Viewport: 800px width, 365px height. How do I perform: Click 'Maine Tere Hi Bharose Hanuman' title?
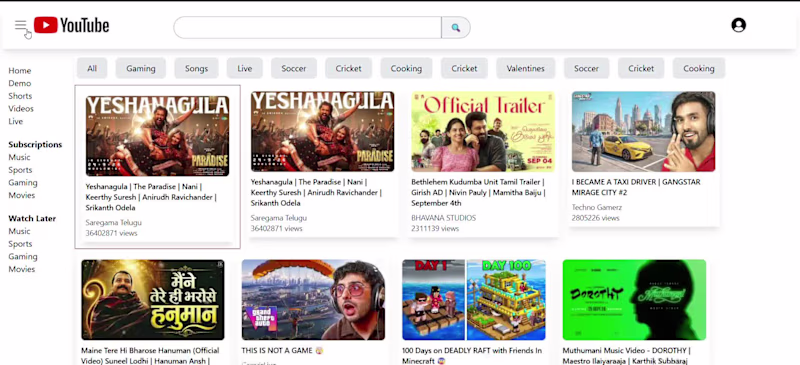coord(150,356)
